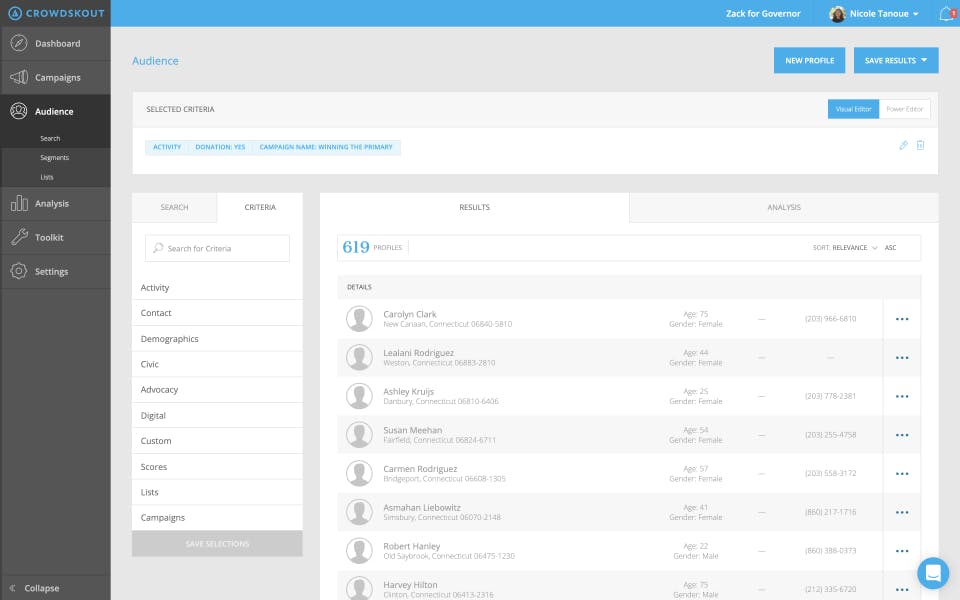The width and height of the screenshot is (960, 600).
Task: Open more options for Lealani Rodriguez
Action: tap(902, 358)
